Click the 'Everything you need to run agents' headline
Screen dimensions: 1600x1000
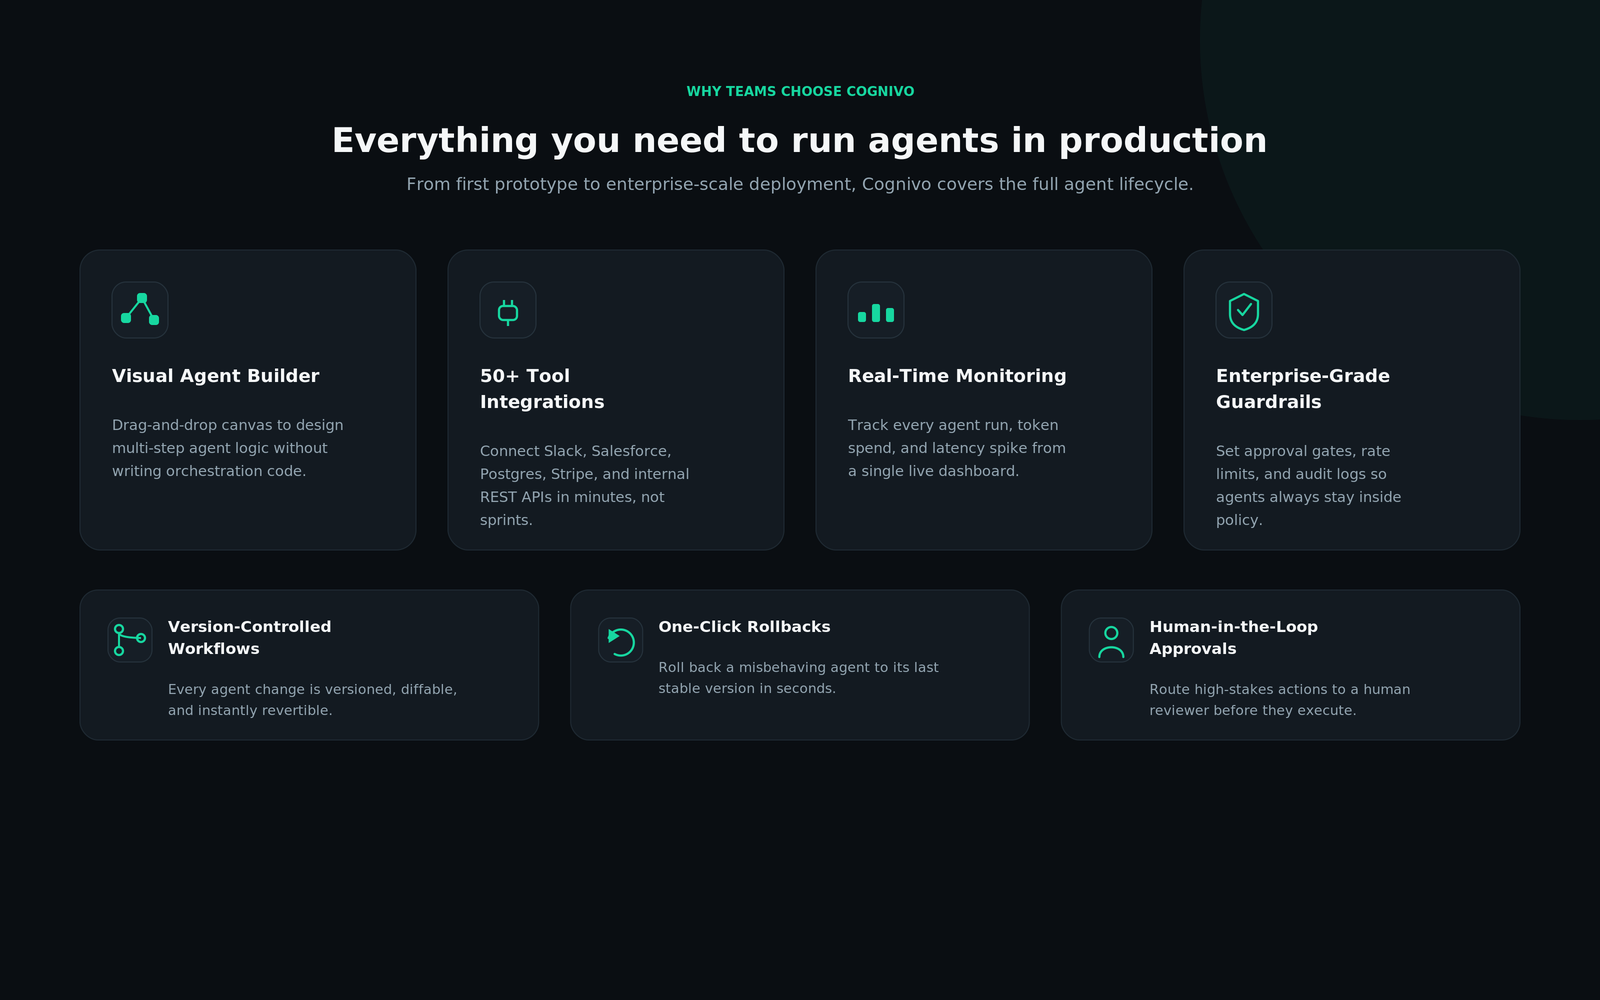coord(800,141)
